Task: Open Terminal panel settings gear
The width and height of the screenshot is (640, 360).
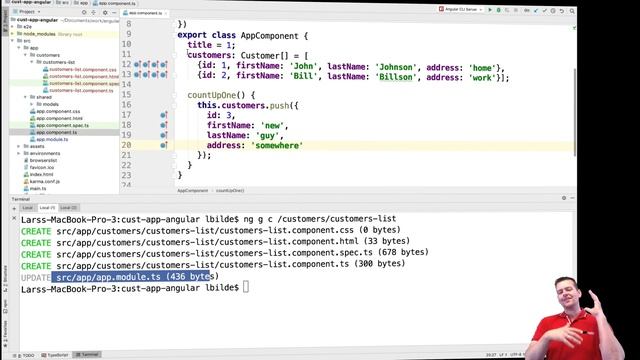Action: click(x=564, y=198)
